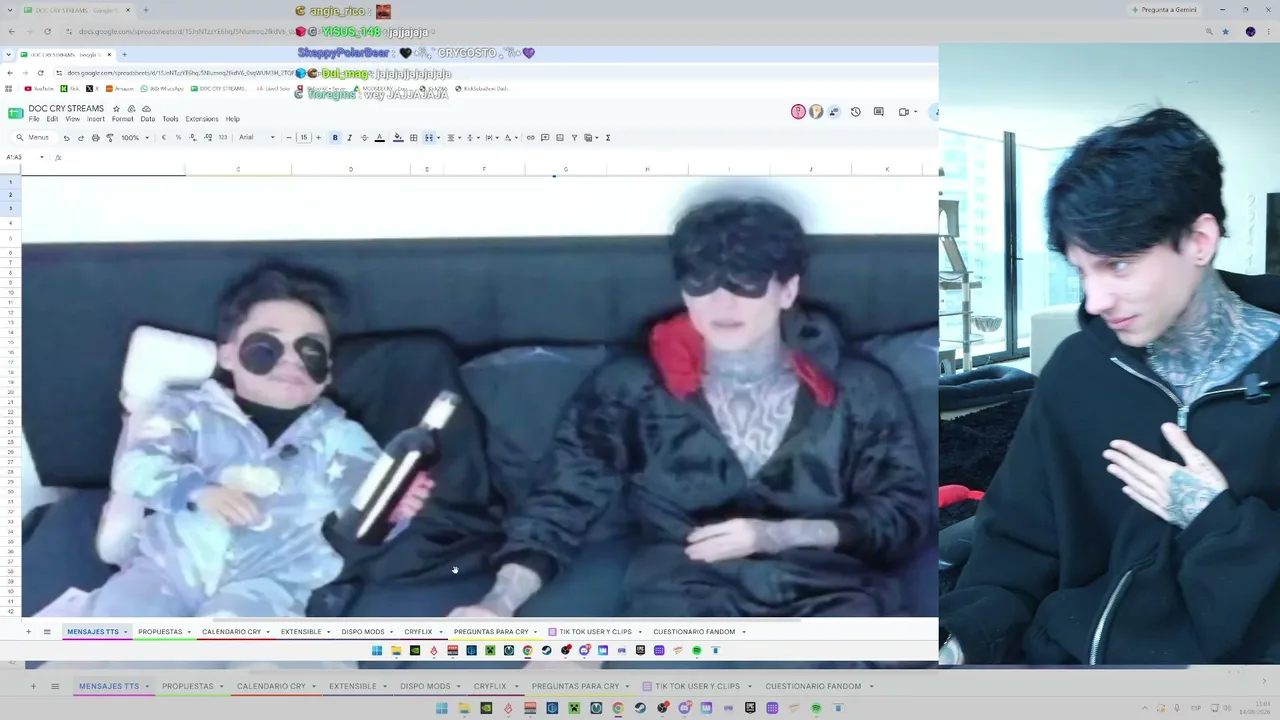Select the Paint format roller tool
The height and width of the screenshot is (720, 1280).
(110, 138)
